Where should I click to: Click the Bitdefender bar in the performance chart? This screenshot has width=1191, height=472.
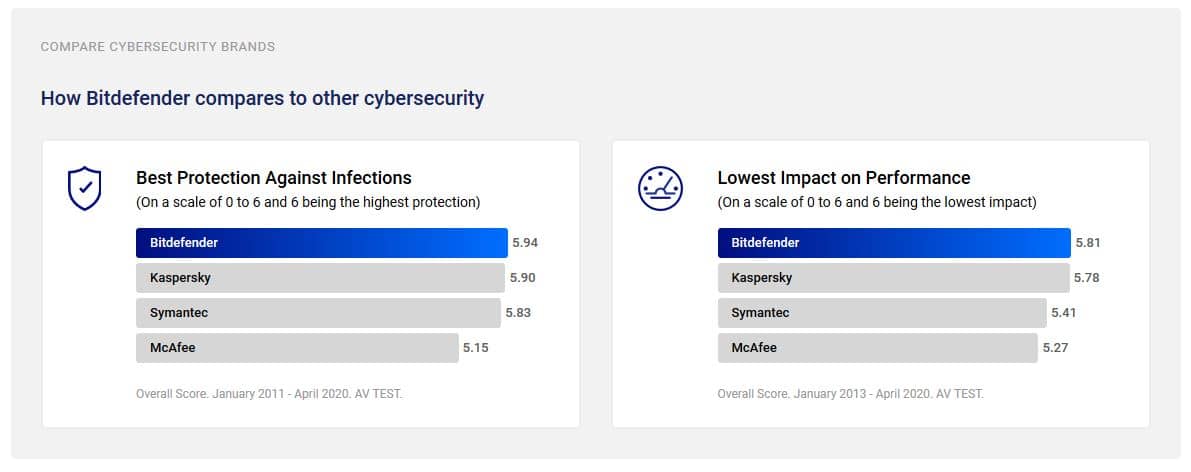[893, 243]
